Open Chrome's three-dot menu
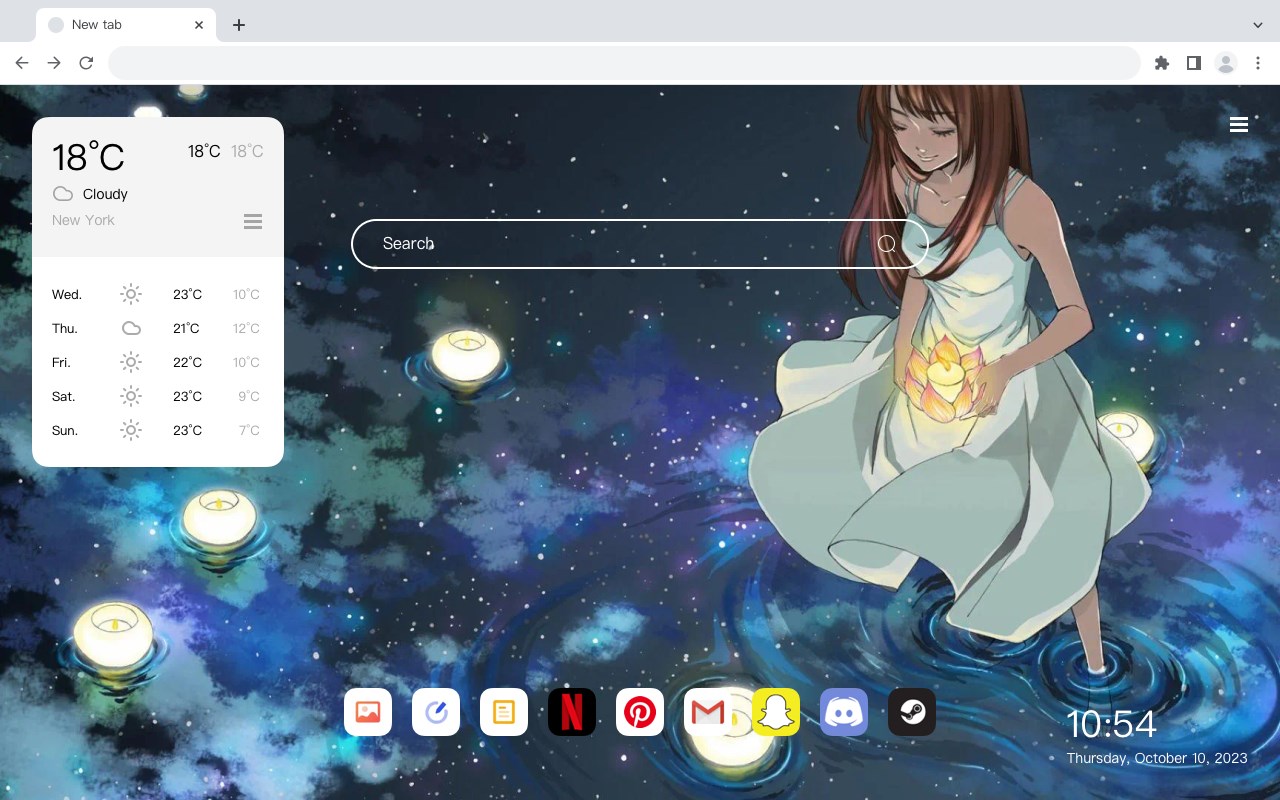Screen dimensions: 1280x800 click(1258, 63)
